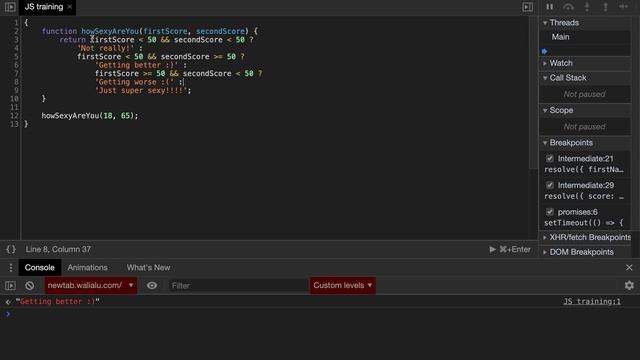Expand the Watch section
Screen dimensions: 640x360
[585, 63]
